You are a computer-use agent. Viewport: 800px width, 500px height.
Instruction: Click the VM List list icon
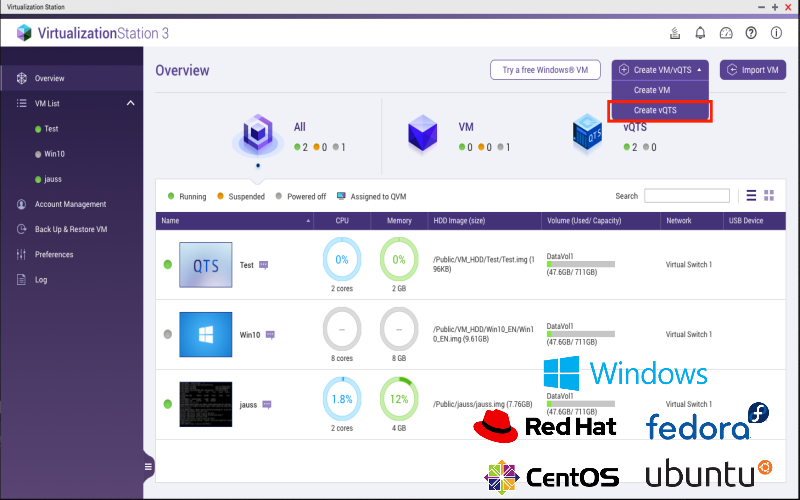21,103
